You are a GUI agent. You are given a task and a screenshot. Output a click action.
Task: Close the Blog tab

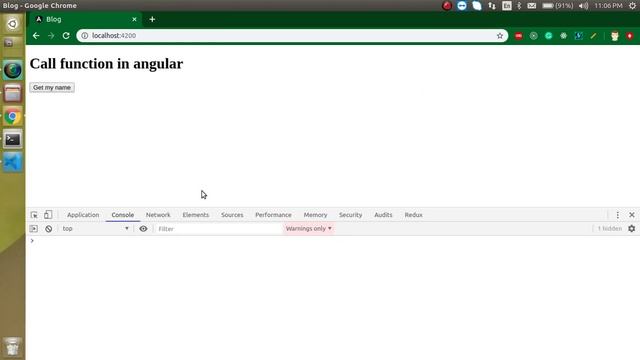pos(134,19)
